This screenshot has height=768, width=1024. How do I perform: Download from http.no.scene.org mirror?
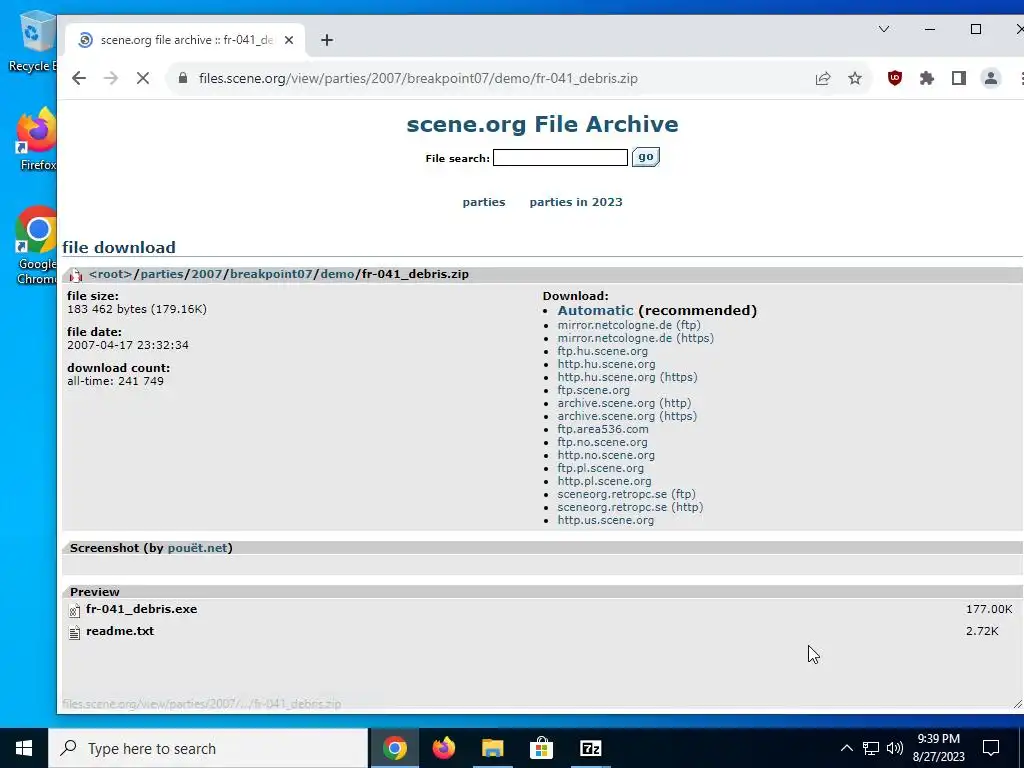click(606, 455)
